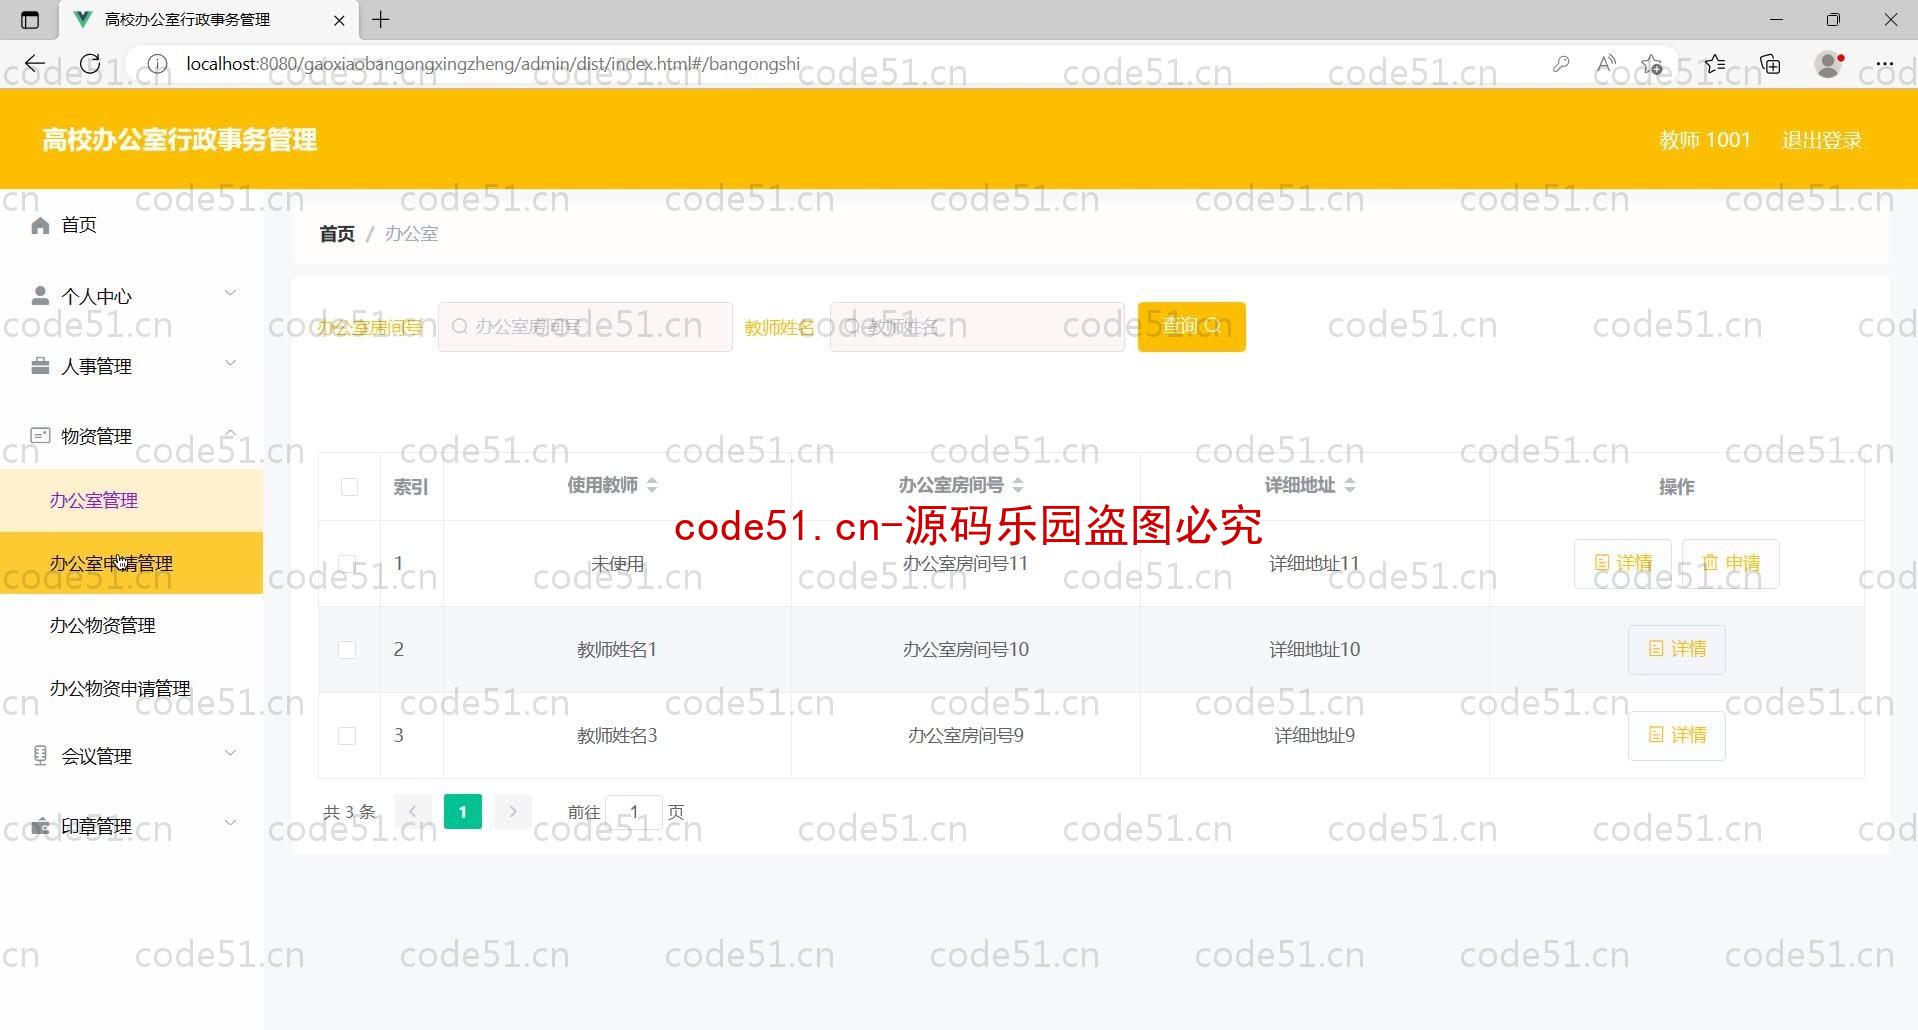This screenshot has height=1030, width=1918.
Task: Click cell 未使用 in first row
Action: (617, 563)
